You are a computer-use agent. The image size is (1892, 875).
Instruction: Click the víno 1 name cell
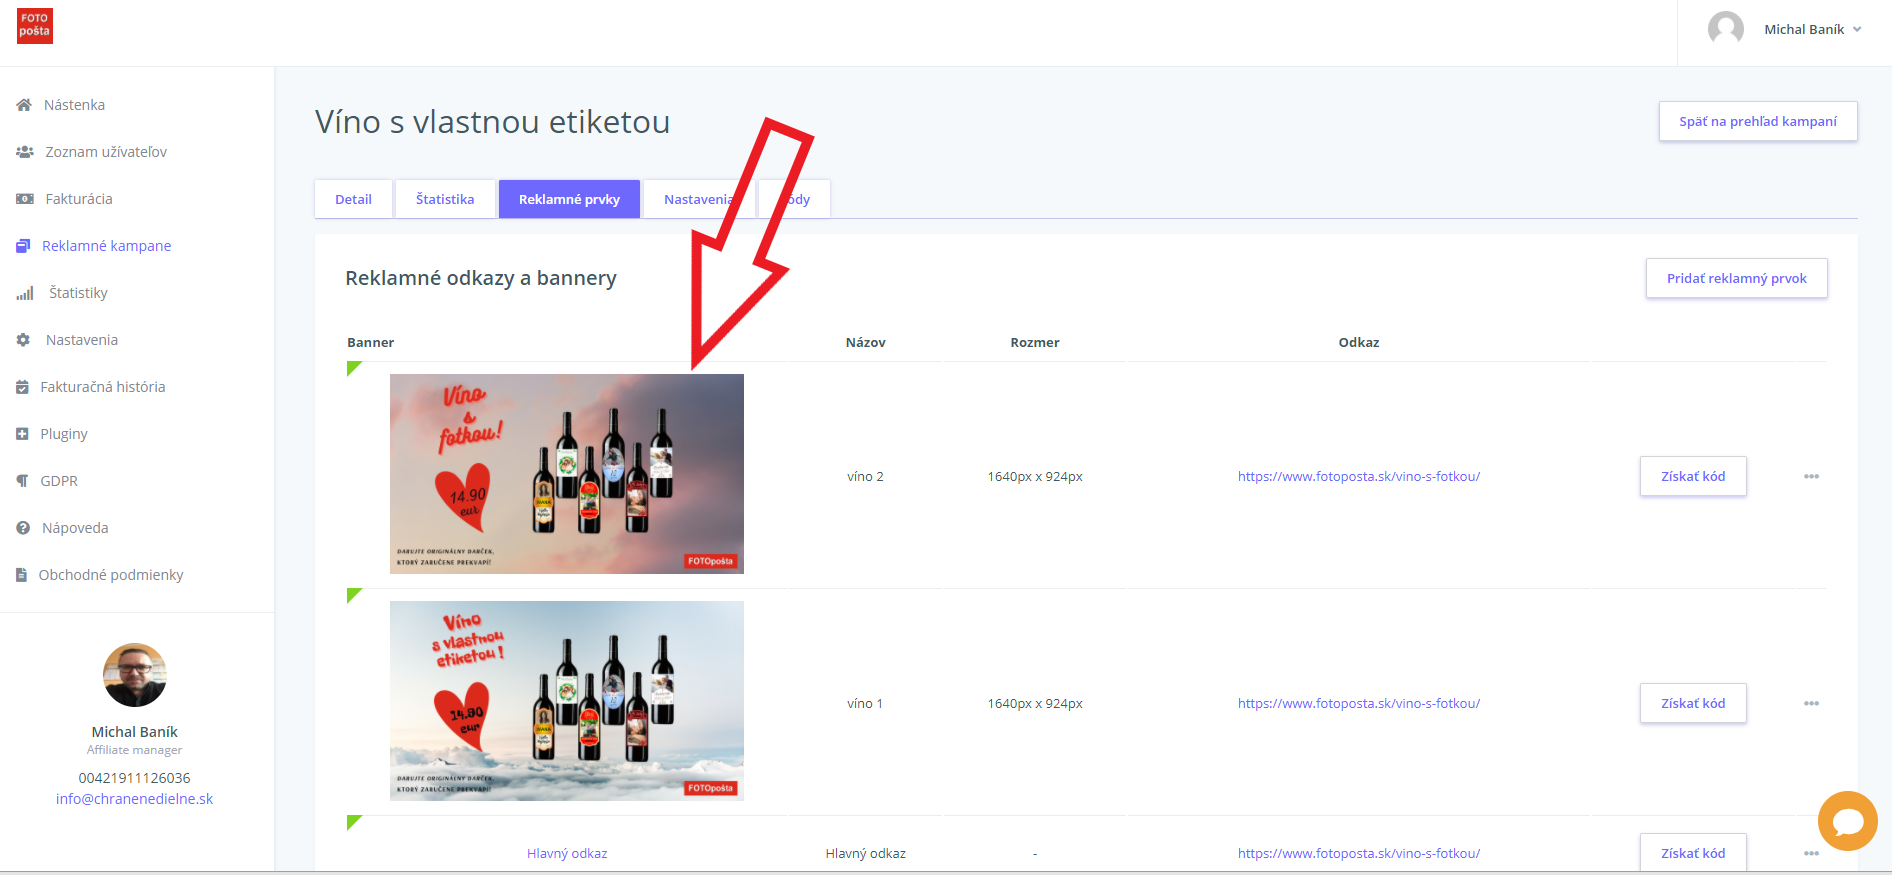[866, 703]
